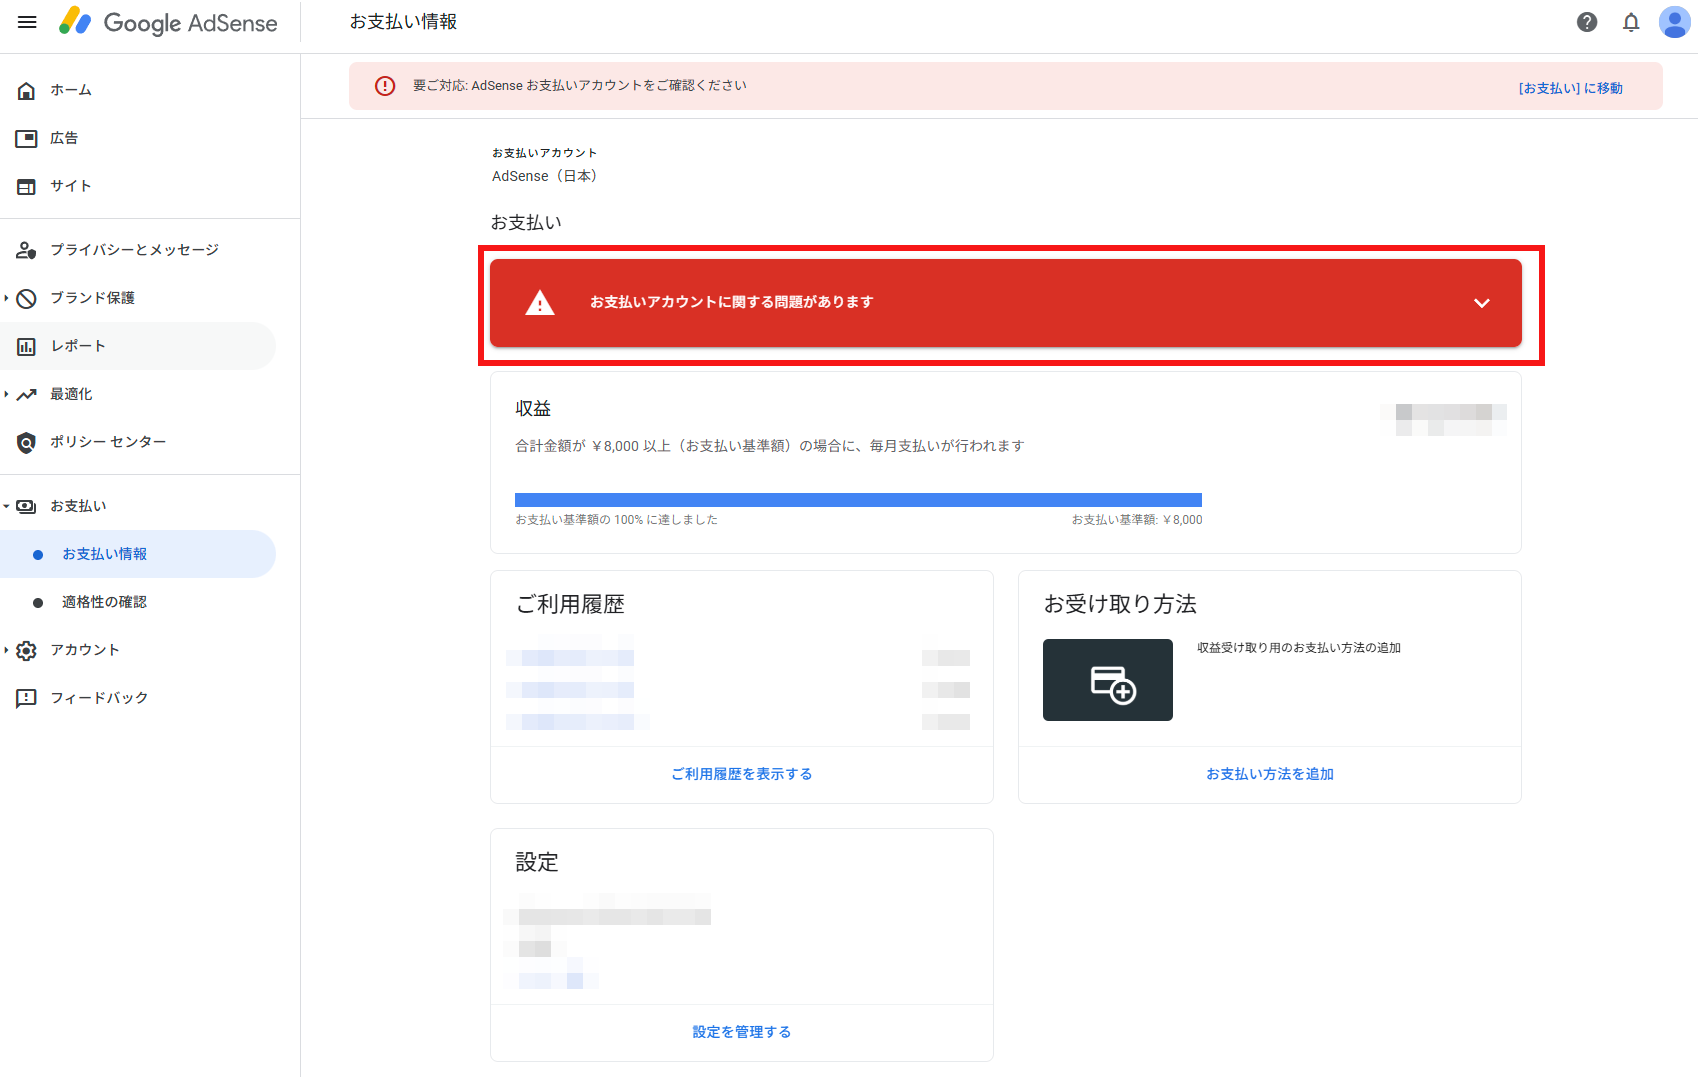Click the blue payment threshold progress bar
The height and width of the screenshot is (1077, 1698).
[x=858, y=500]
